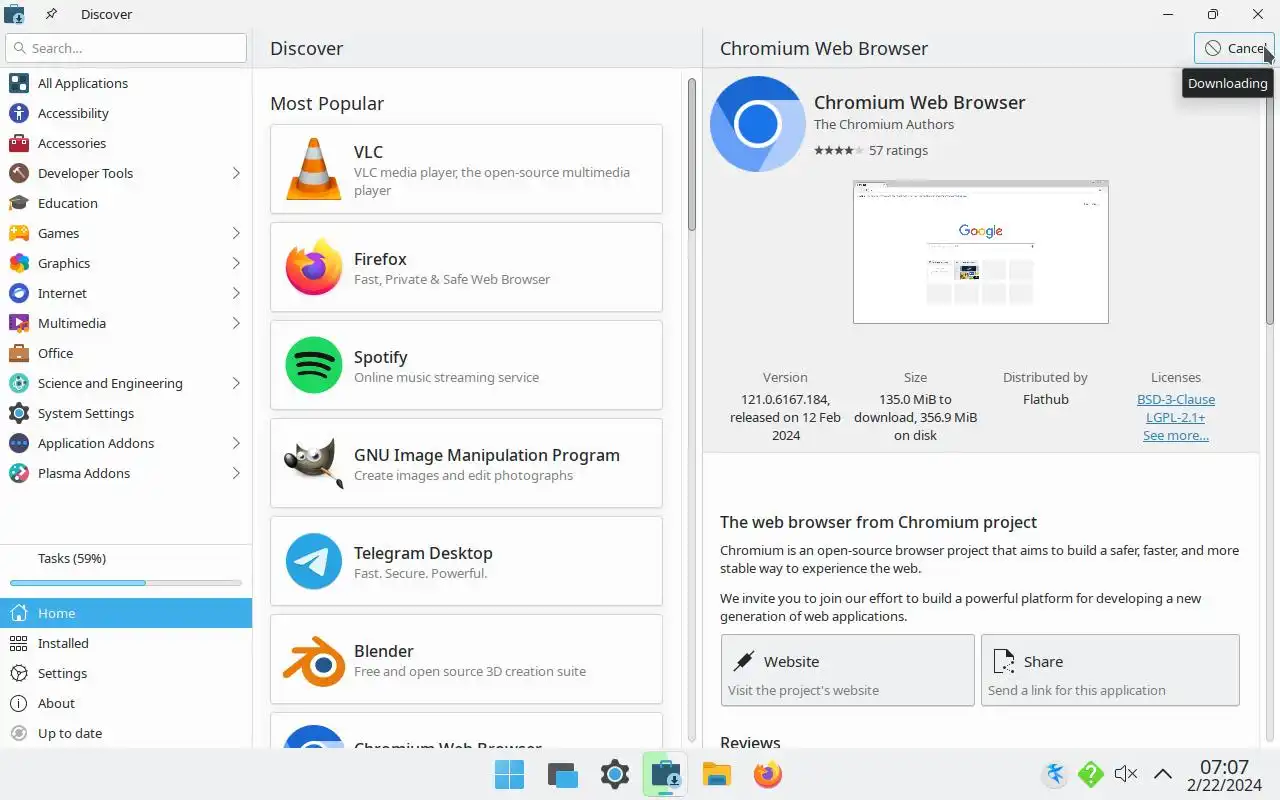Click the Blender logo icon

pos(314,659)
